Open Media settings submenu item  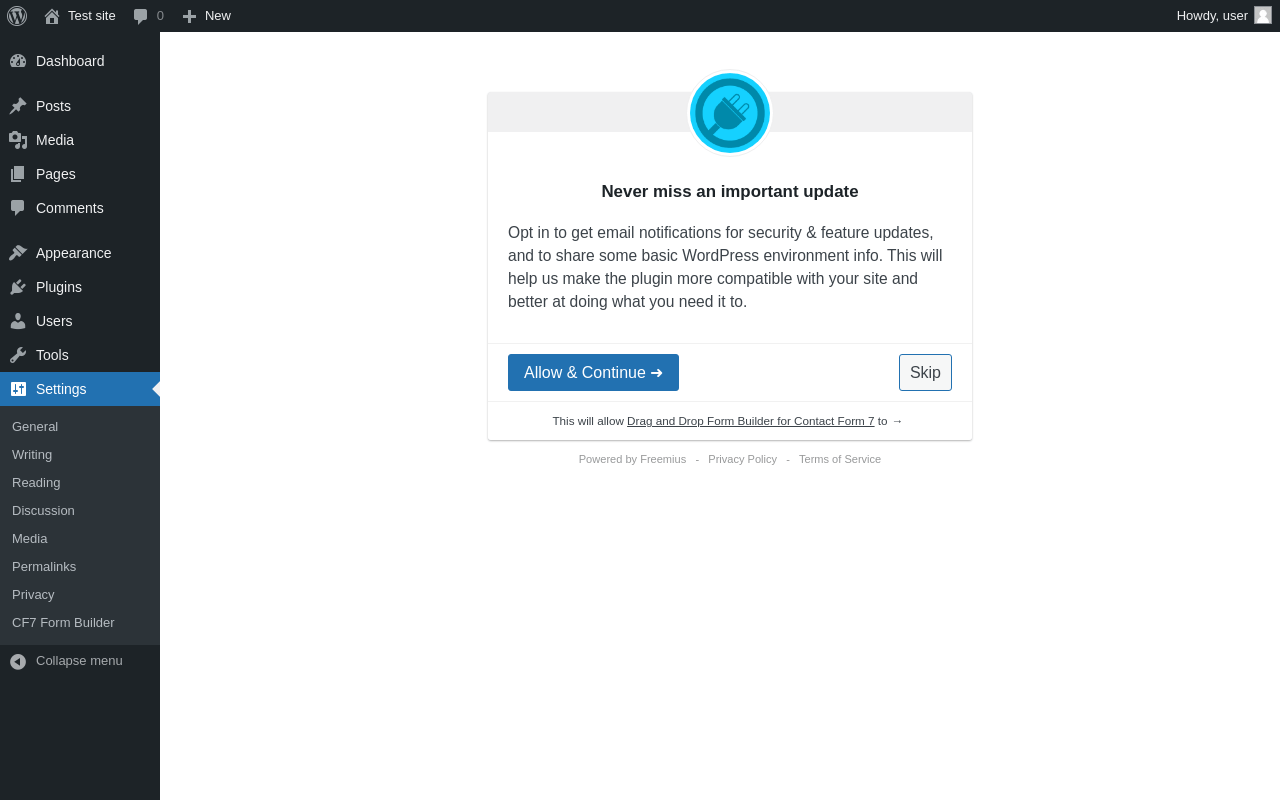tap(30, 539)
